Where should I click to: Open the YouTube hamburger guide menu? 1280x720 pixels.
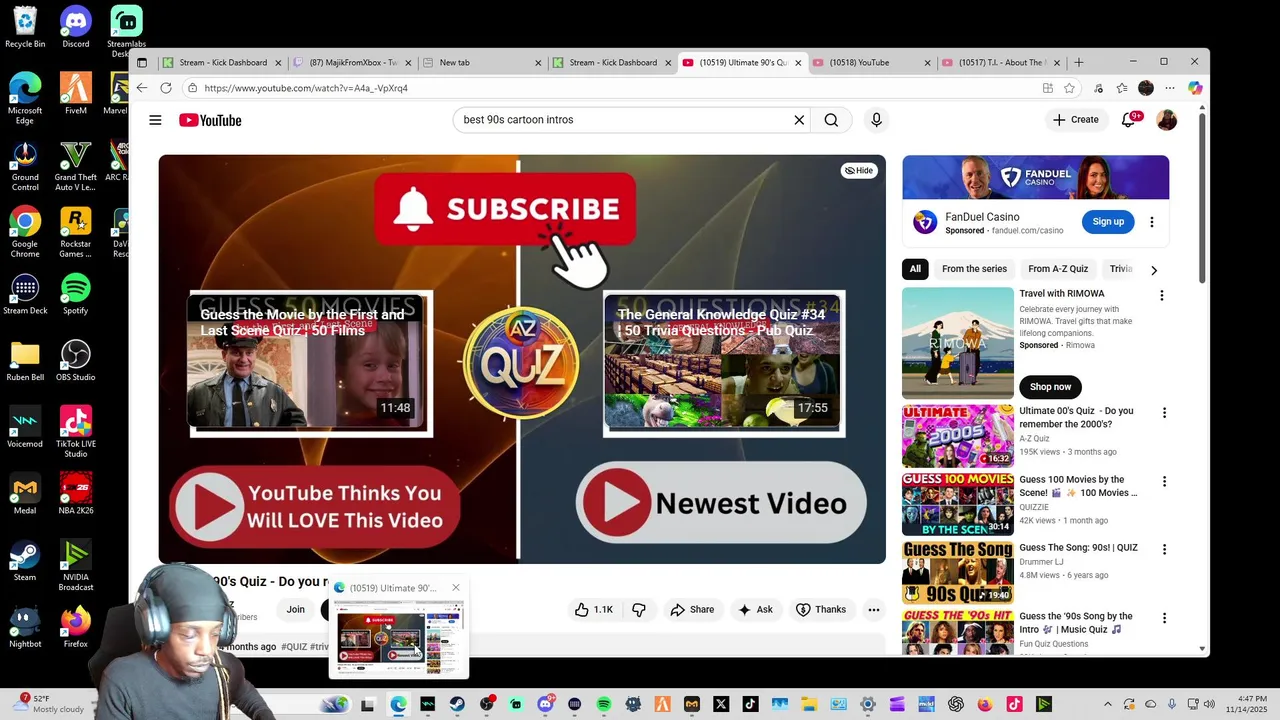tap(155, 120)
